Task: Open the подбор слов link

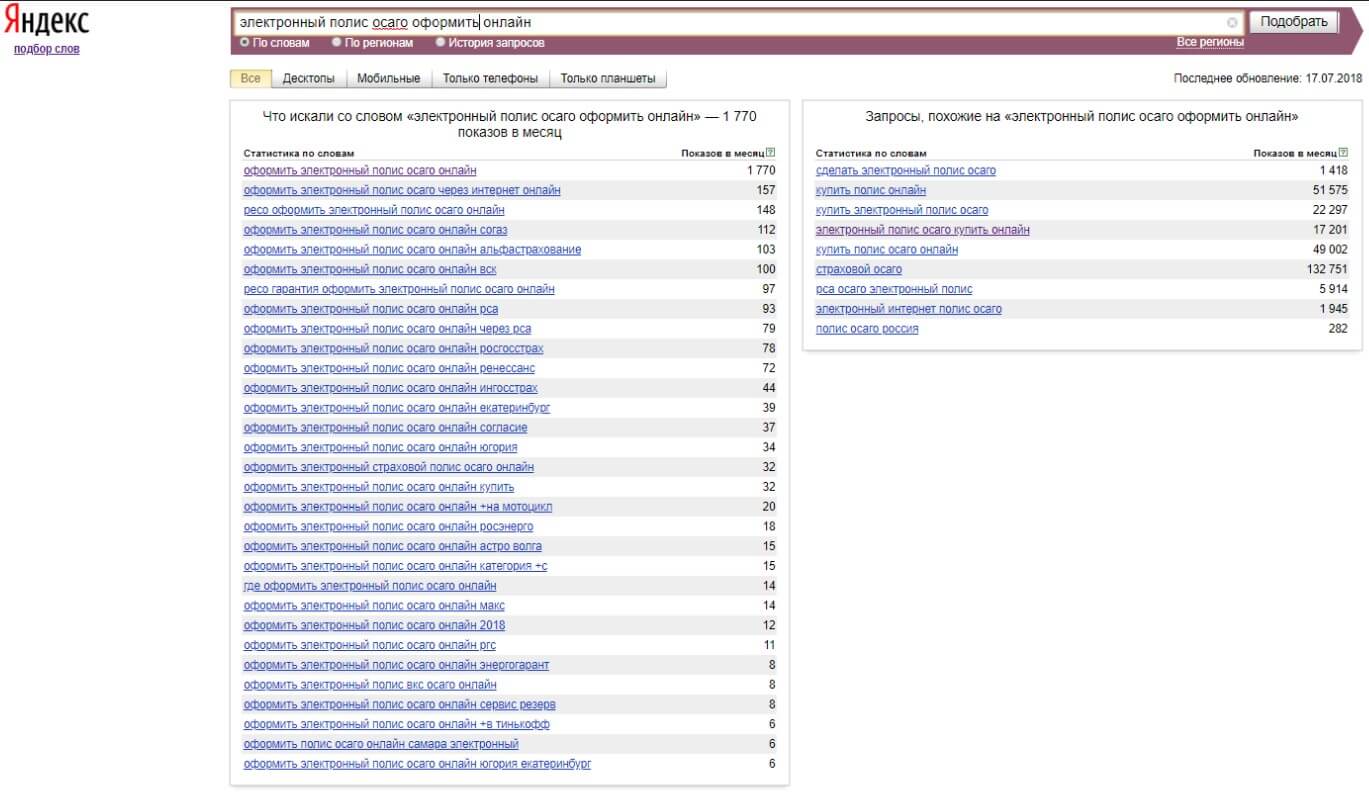Action: (x=47, y=49)
